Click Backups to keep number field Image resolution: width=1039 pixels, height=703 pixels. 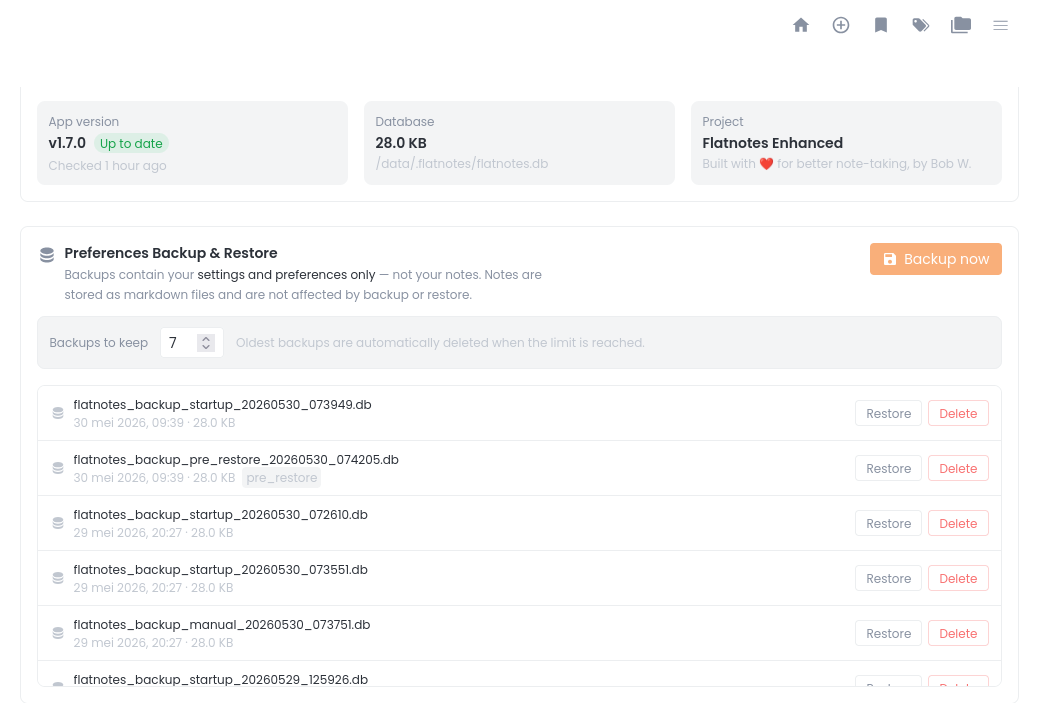pyautogui.click(x=191, y=343)
